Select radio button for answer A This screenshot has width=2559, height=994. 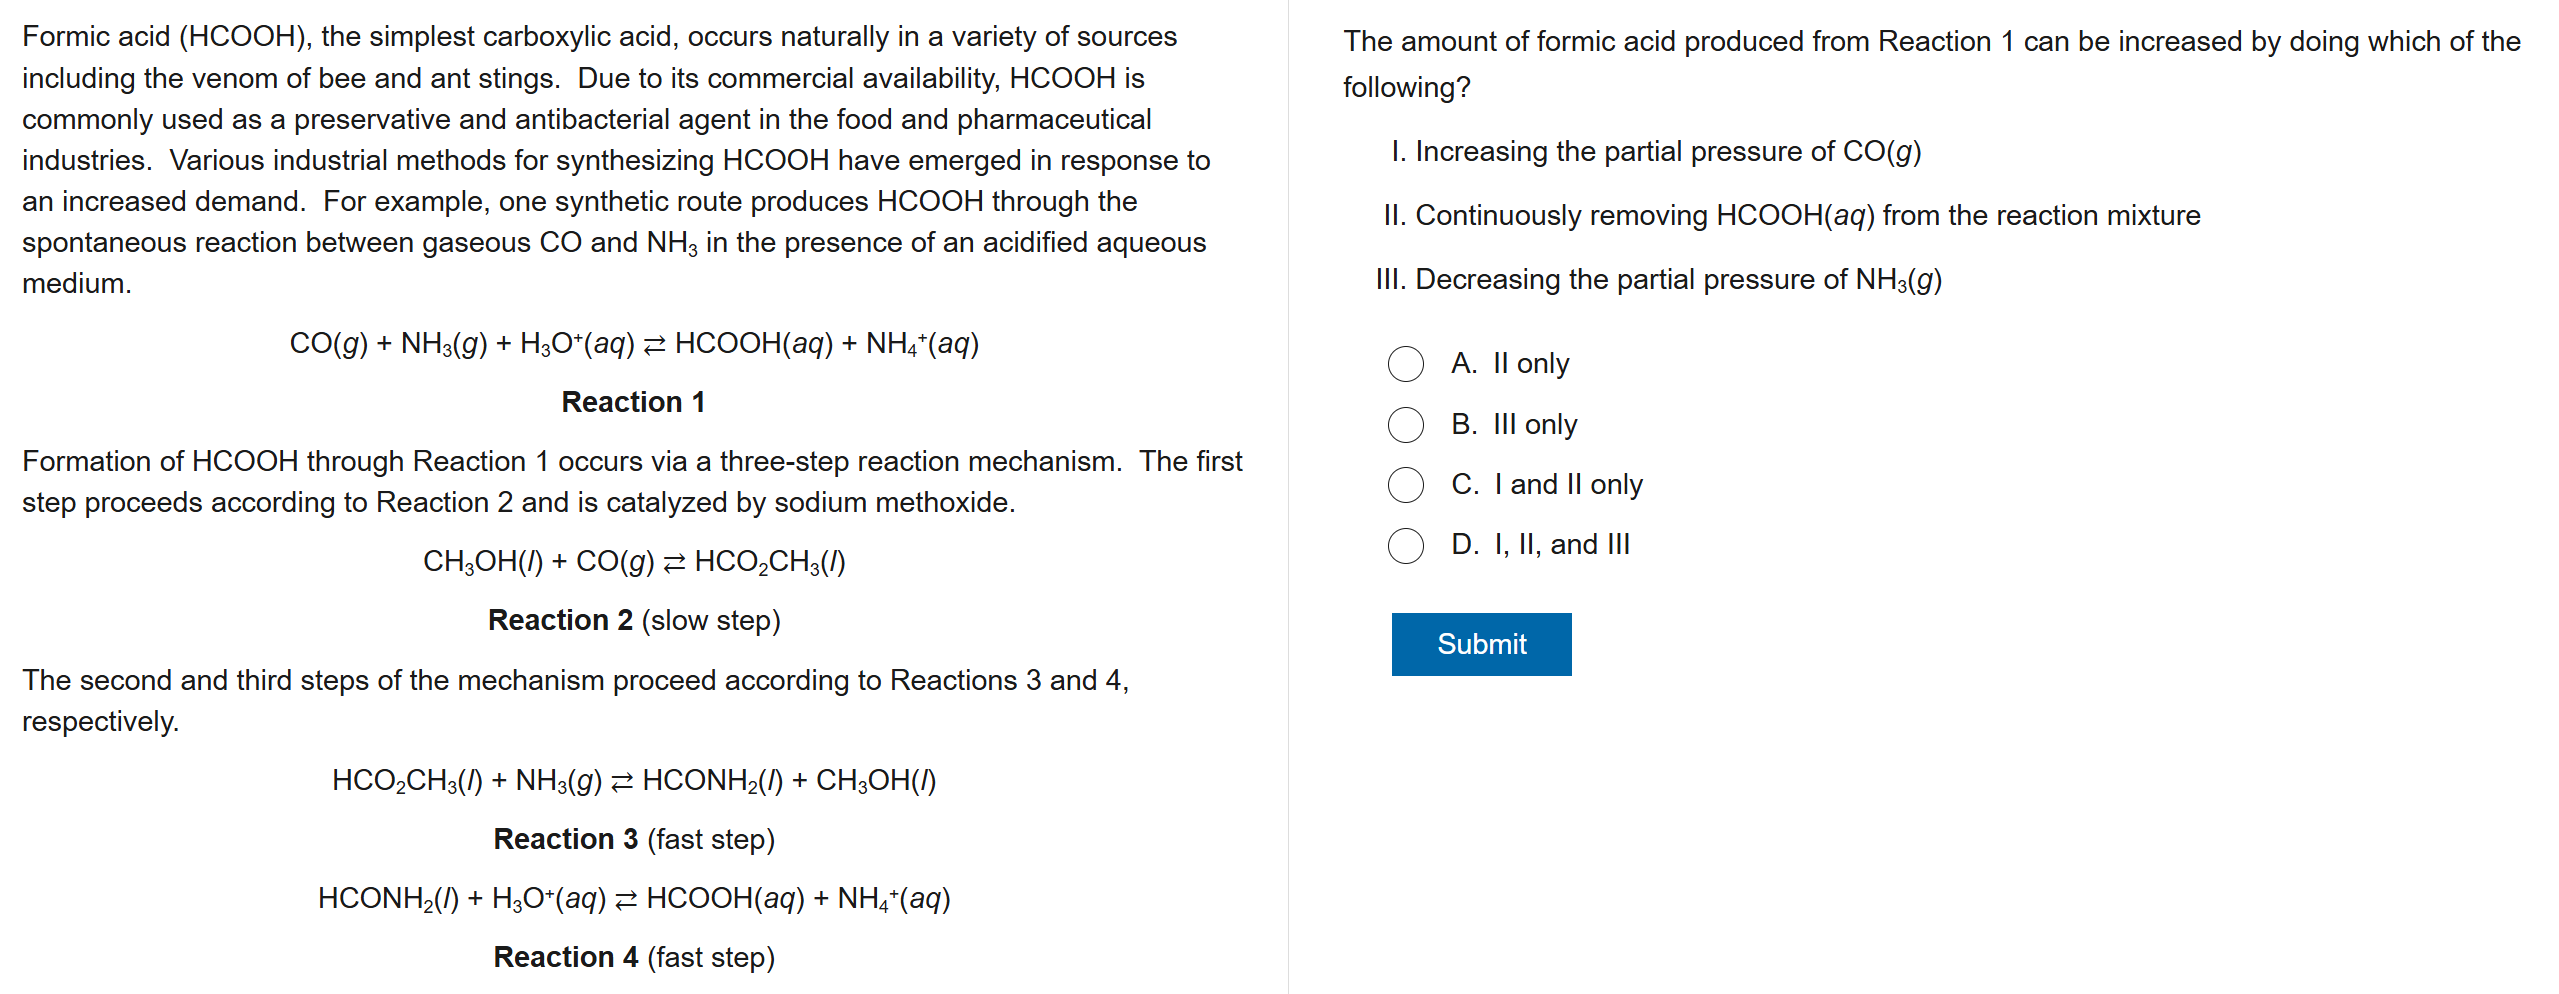tap(1405, 364)
